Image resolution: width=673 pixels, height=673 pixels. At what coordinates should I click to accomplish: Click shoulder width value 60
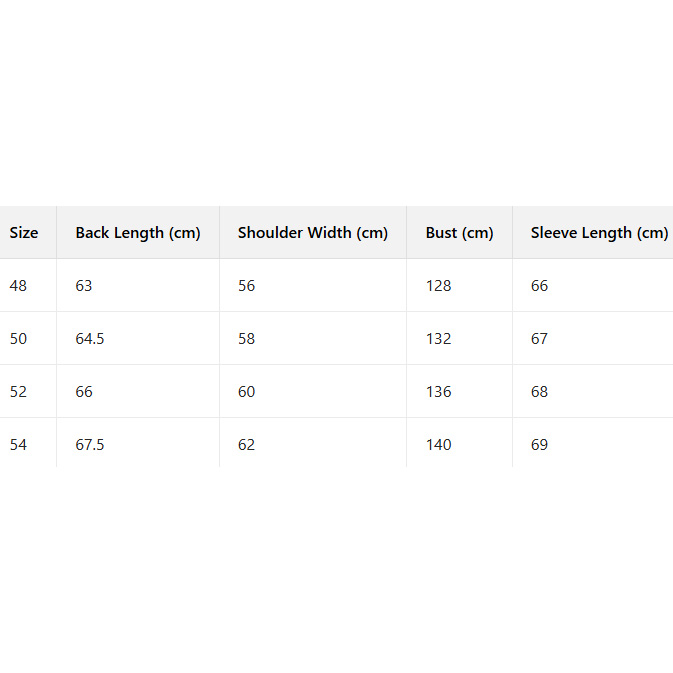(x=247, y=392)
